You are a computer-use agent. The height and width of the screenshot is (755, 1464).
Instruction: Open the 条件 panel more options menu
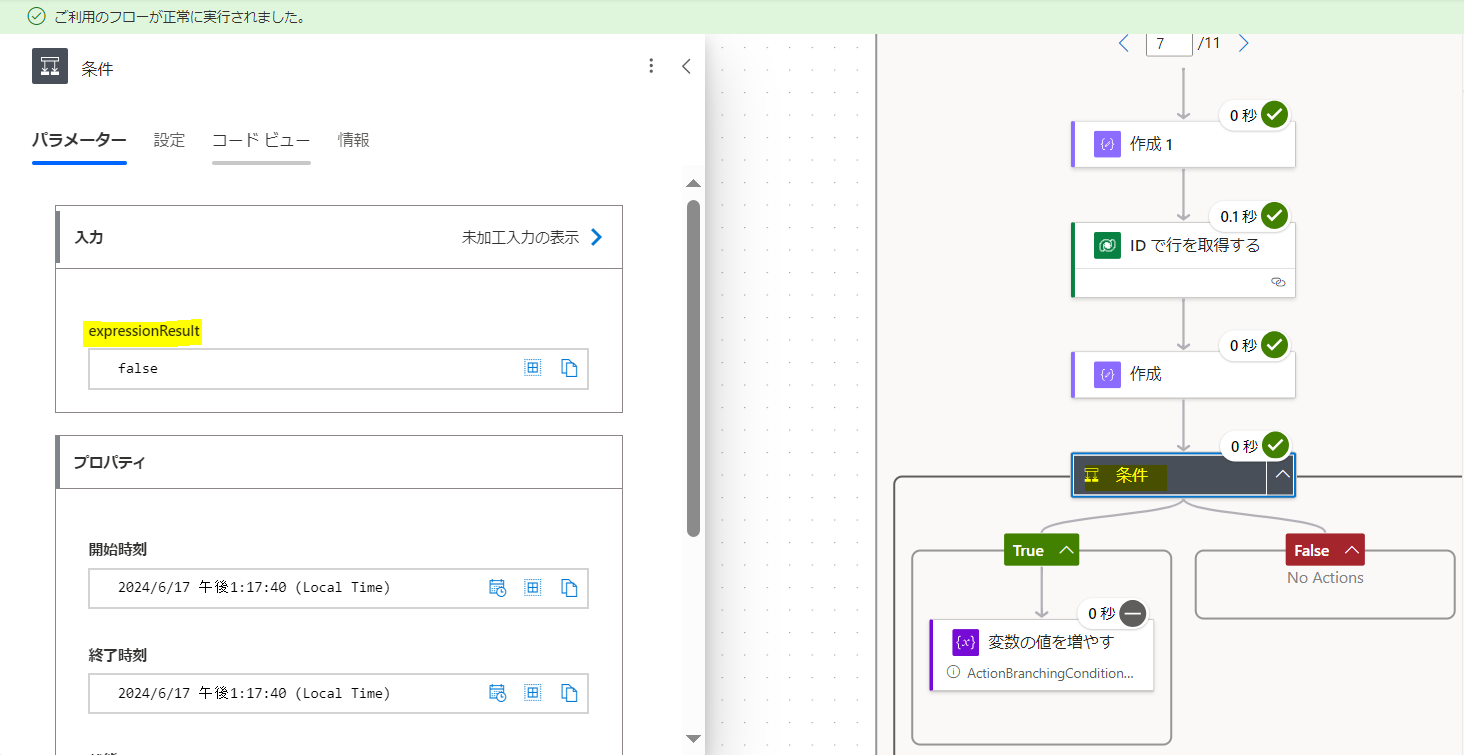point(651,66)
